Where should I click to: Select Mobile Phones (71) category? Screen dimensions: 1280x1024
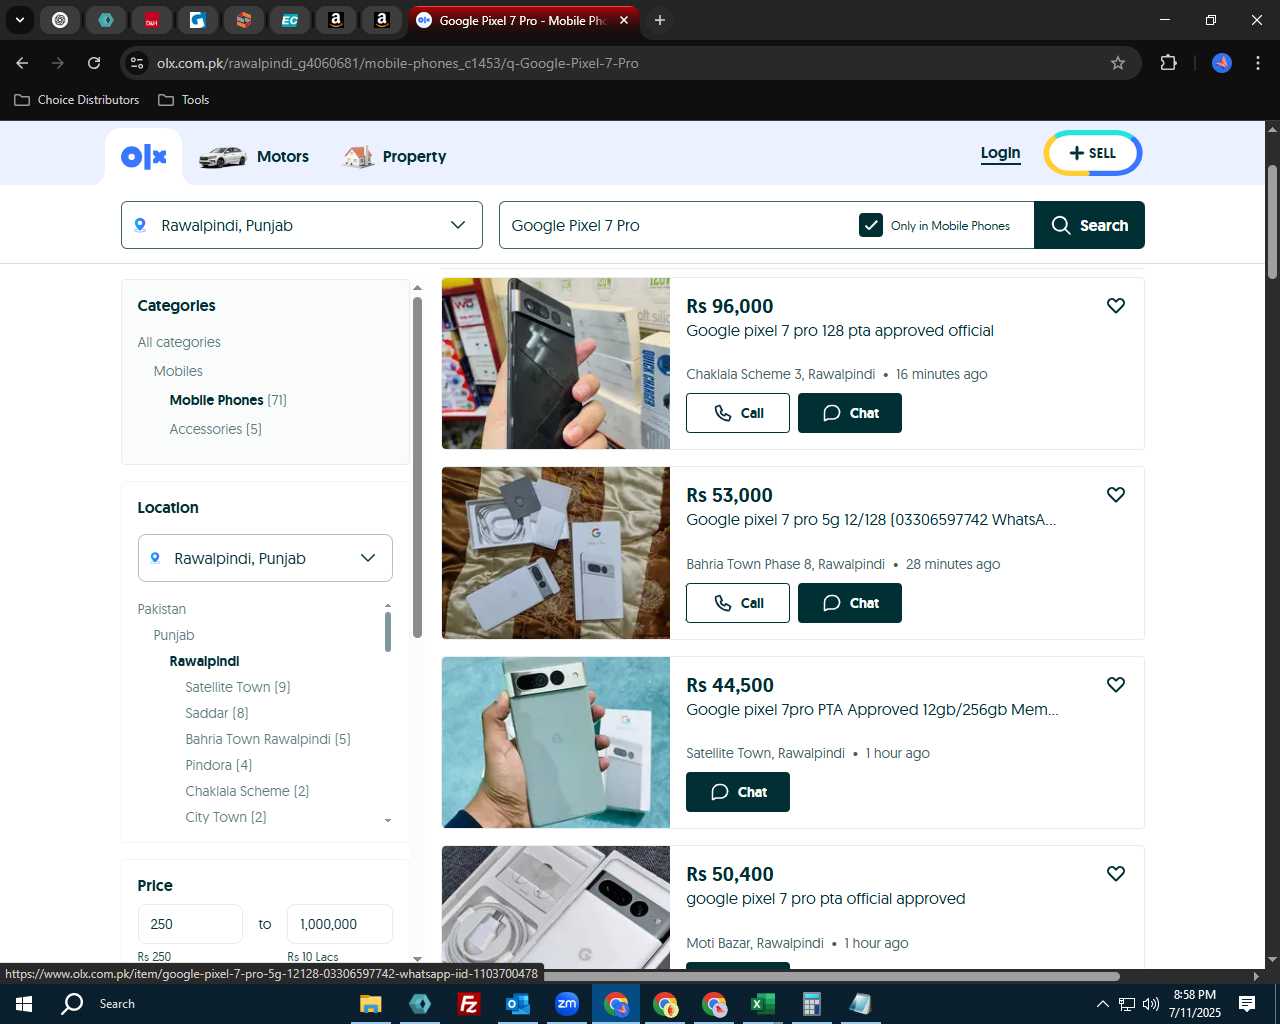point(228,400)
